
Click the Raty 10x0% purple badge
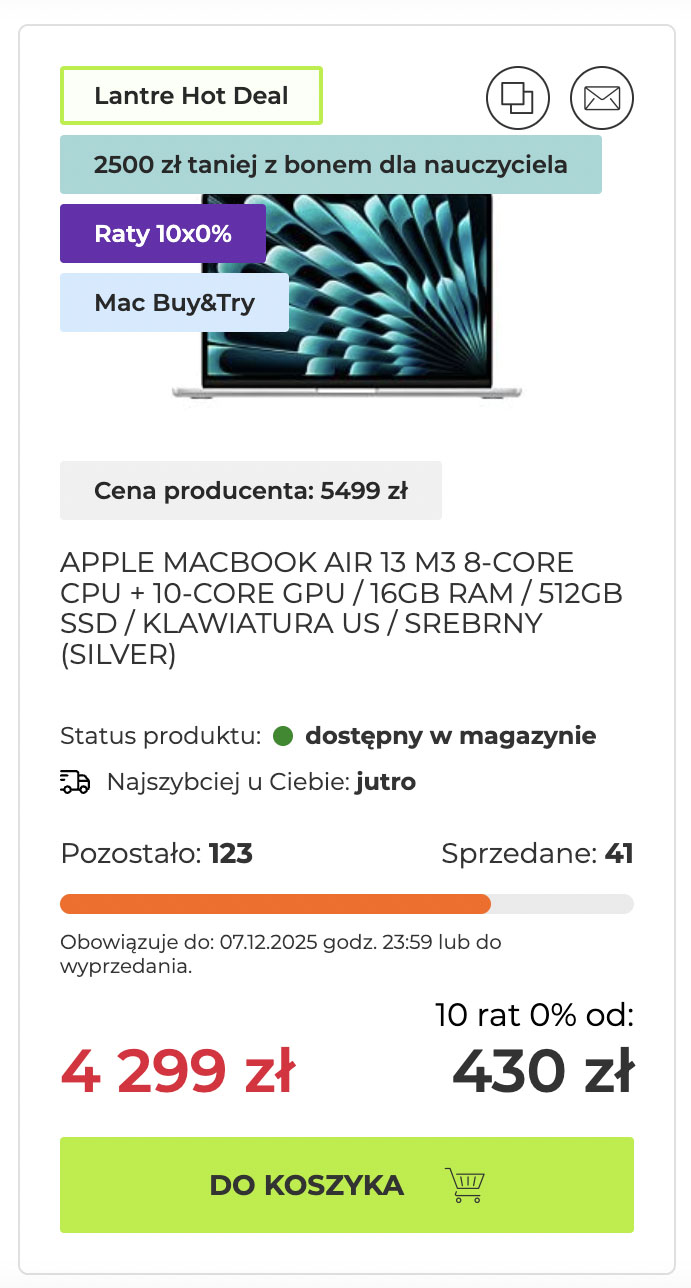point(163,234)
